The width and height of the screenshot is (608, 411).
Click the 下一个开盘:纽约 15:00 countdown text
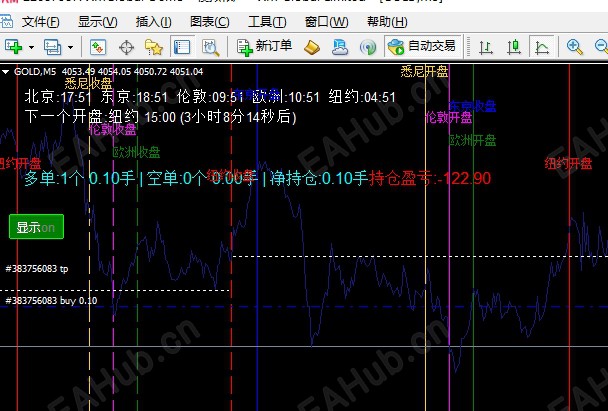point(161,117)
